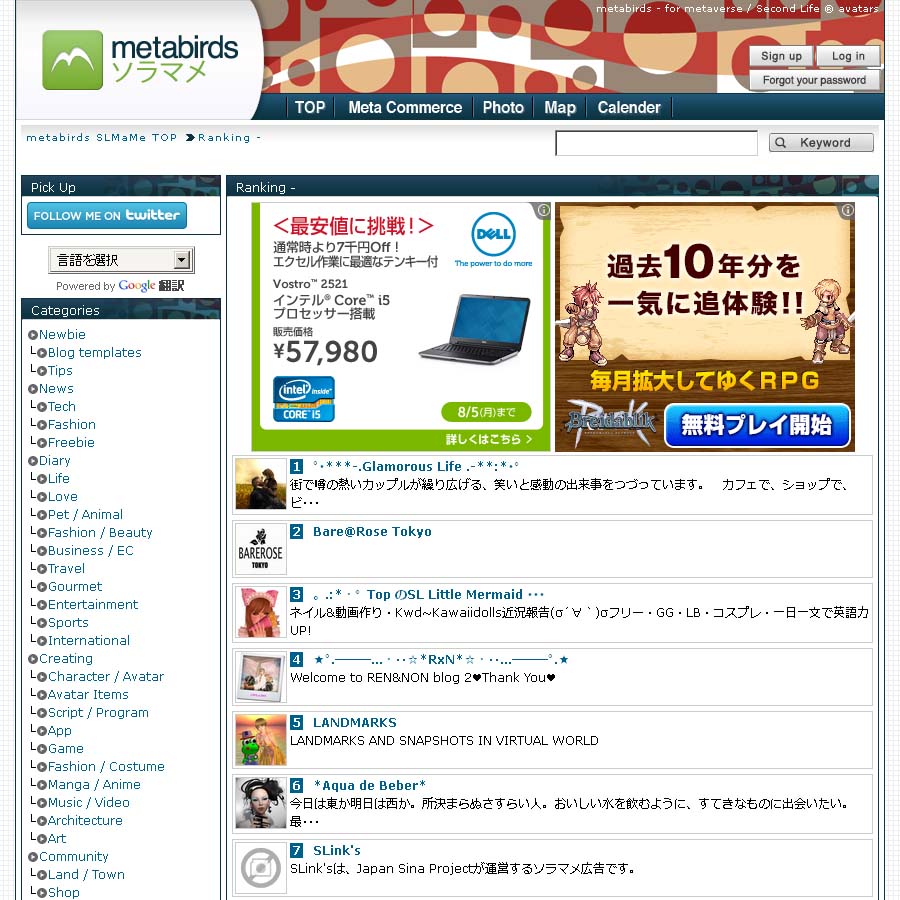Select the Freebie category
Image resolution: width=900 pixels, height=900 pixels.
tap(71, 443)
